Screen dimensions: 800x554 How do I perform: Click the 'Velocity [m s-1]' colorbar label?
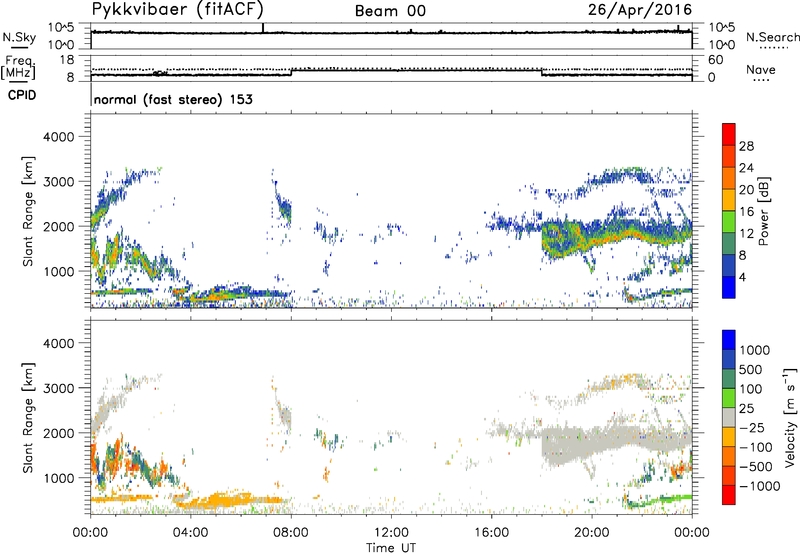click(790, 417)
